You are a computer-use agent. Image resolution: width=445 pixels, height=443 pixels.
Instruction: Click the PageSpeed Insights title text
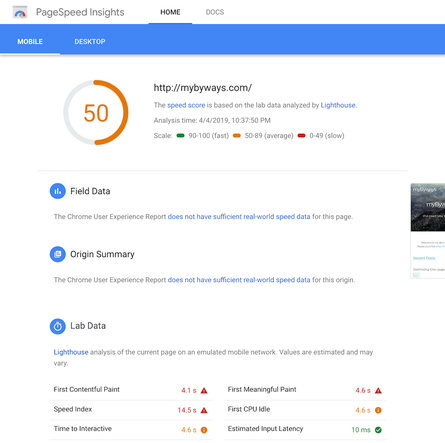(x=80, y=12)
